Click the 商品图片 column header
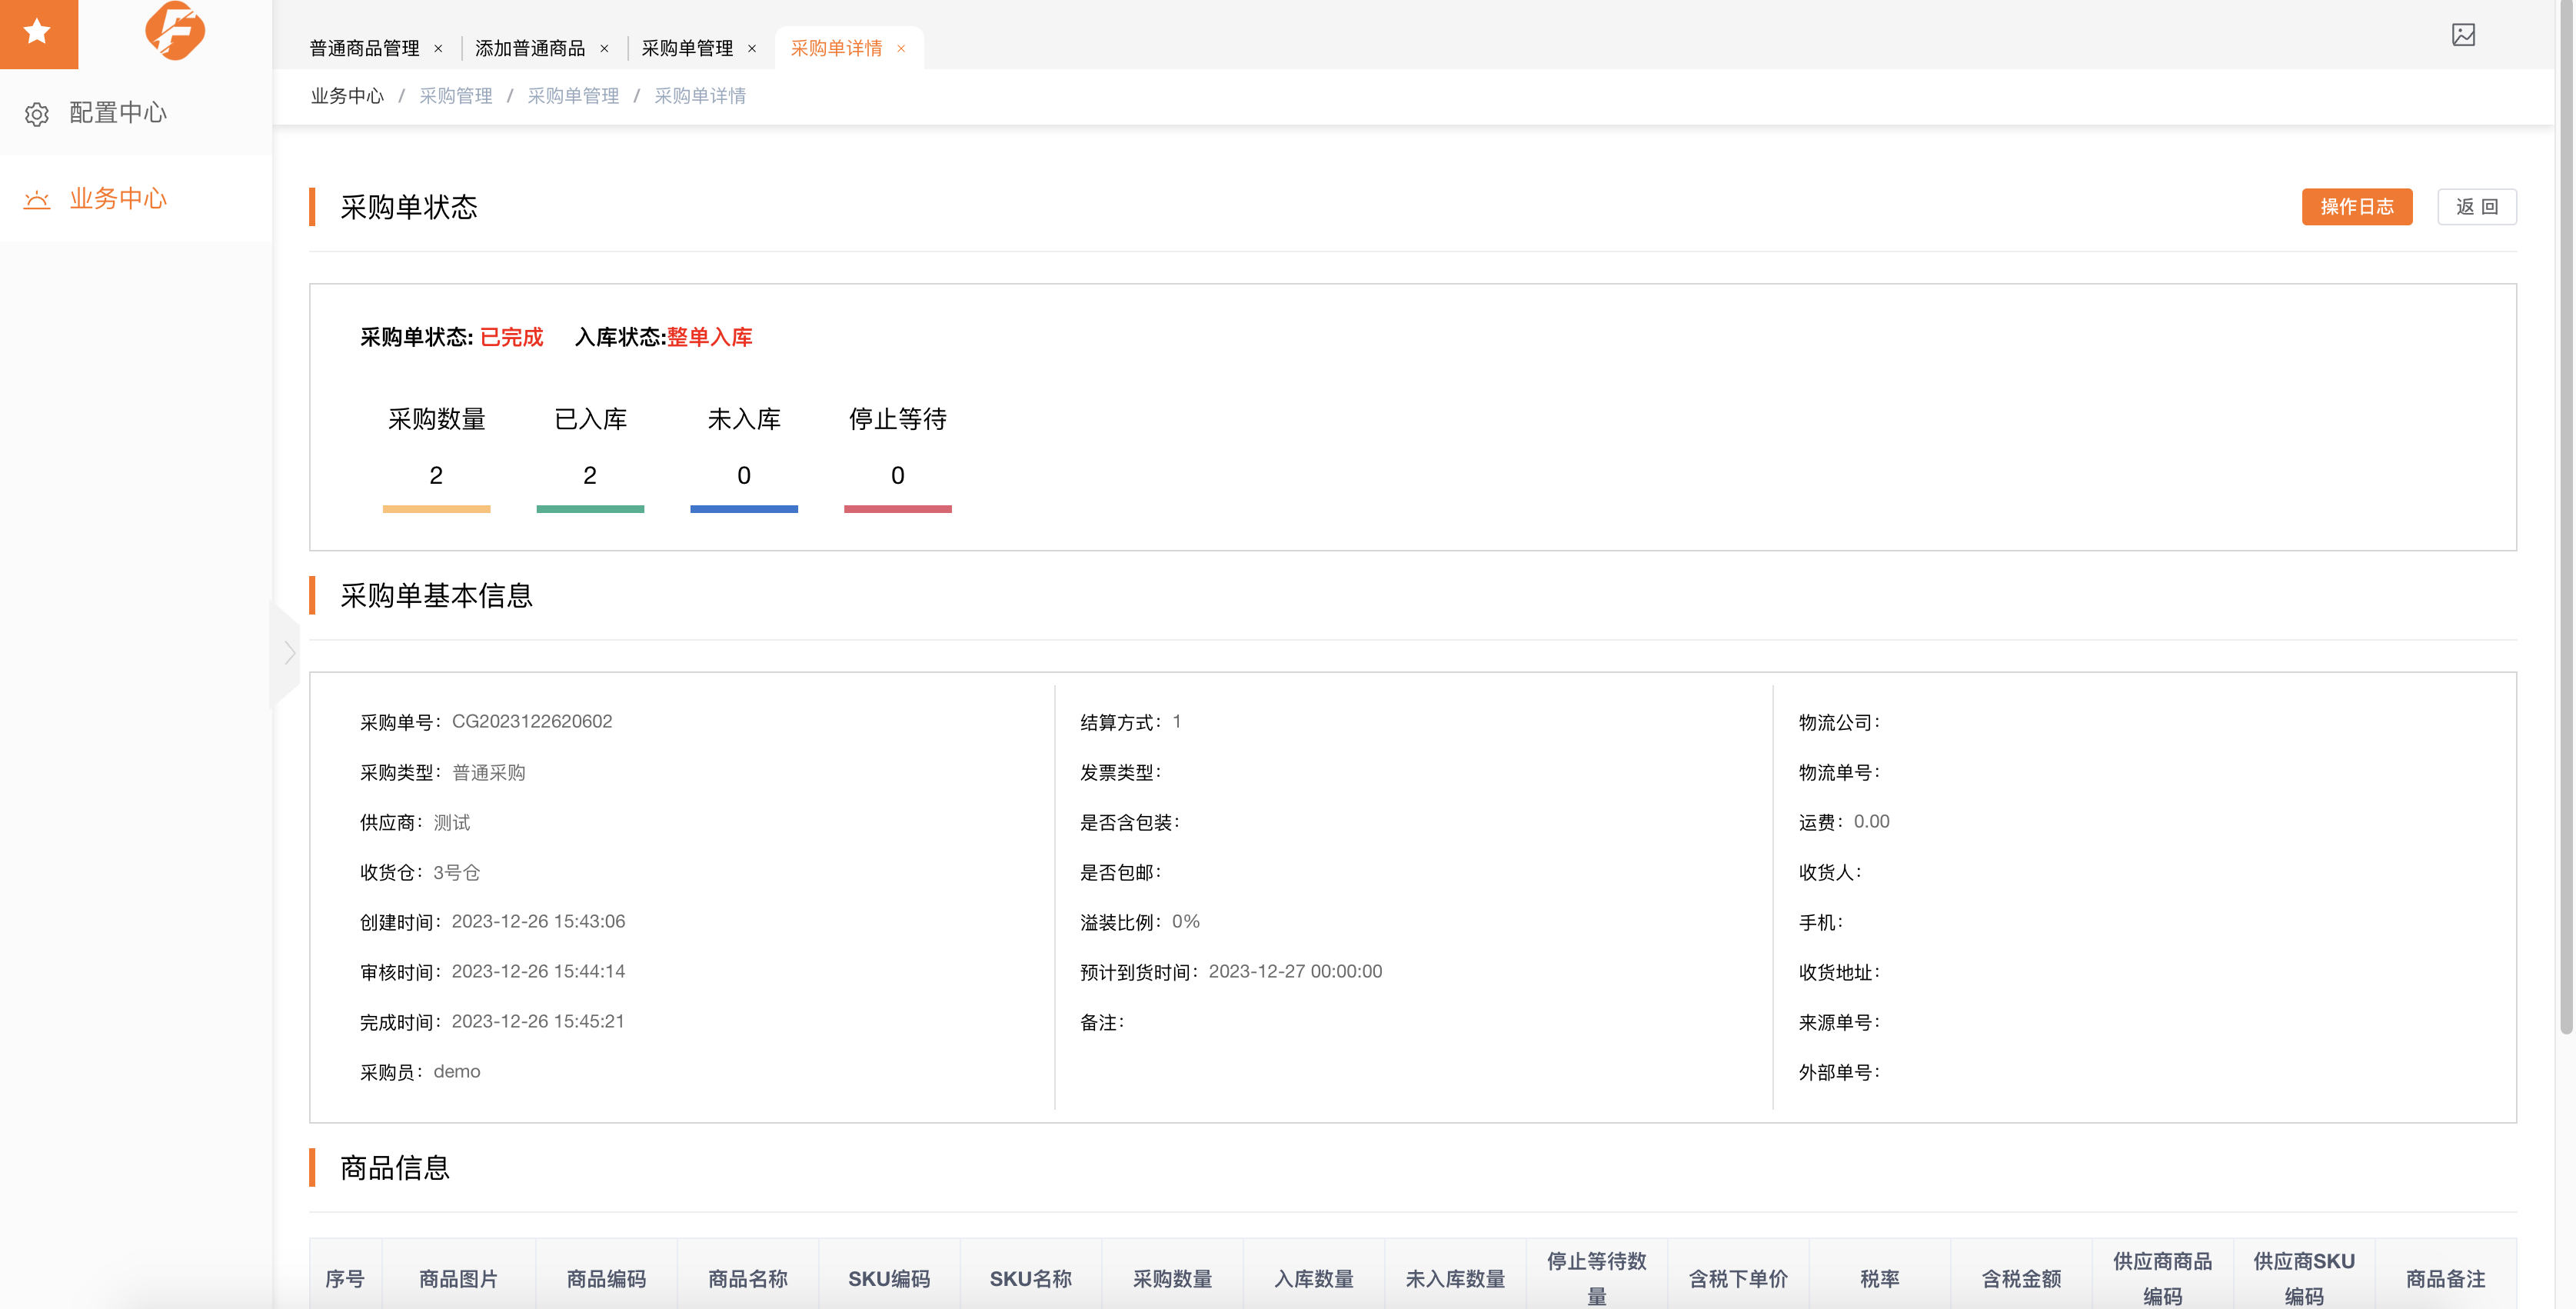The width and height of the screenshot is (2576, 1309). coord(458,1279)
